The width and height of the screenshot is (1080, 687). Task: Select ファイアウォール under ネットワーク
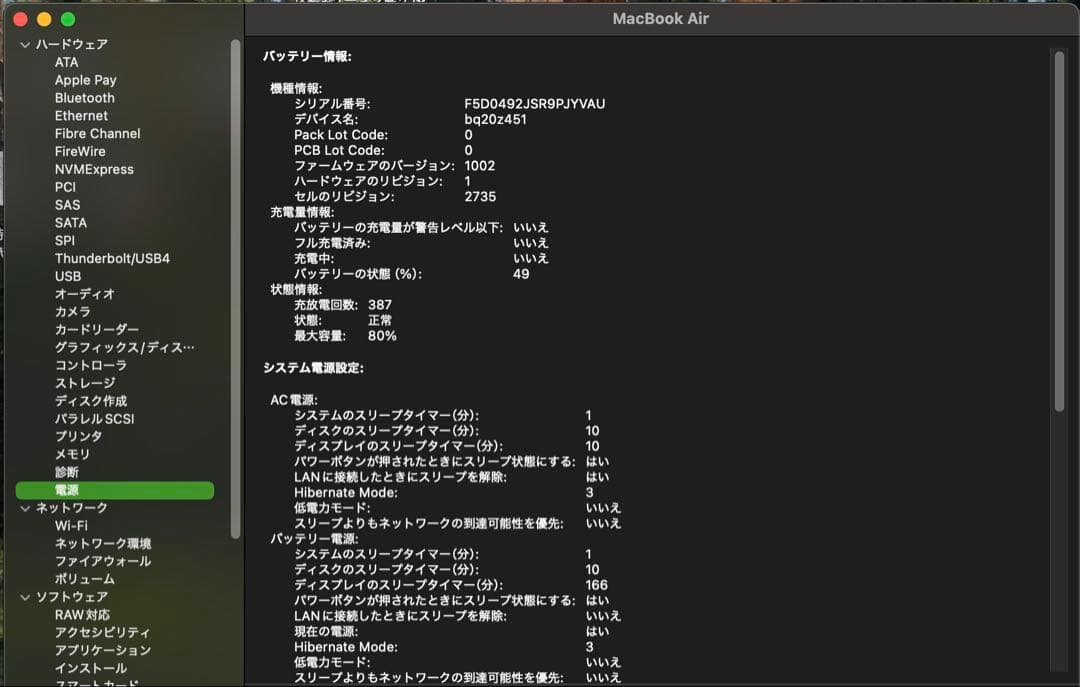point(100,561)
